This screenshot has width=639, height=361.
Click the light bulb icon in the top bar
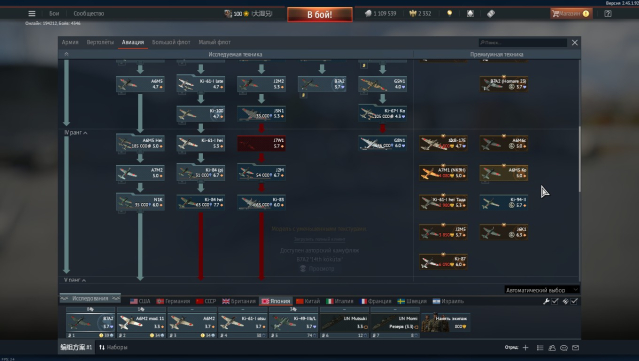pyautogui.click(x=450, y=13)
